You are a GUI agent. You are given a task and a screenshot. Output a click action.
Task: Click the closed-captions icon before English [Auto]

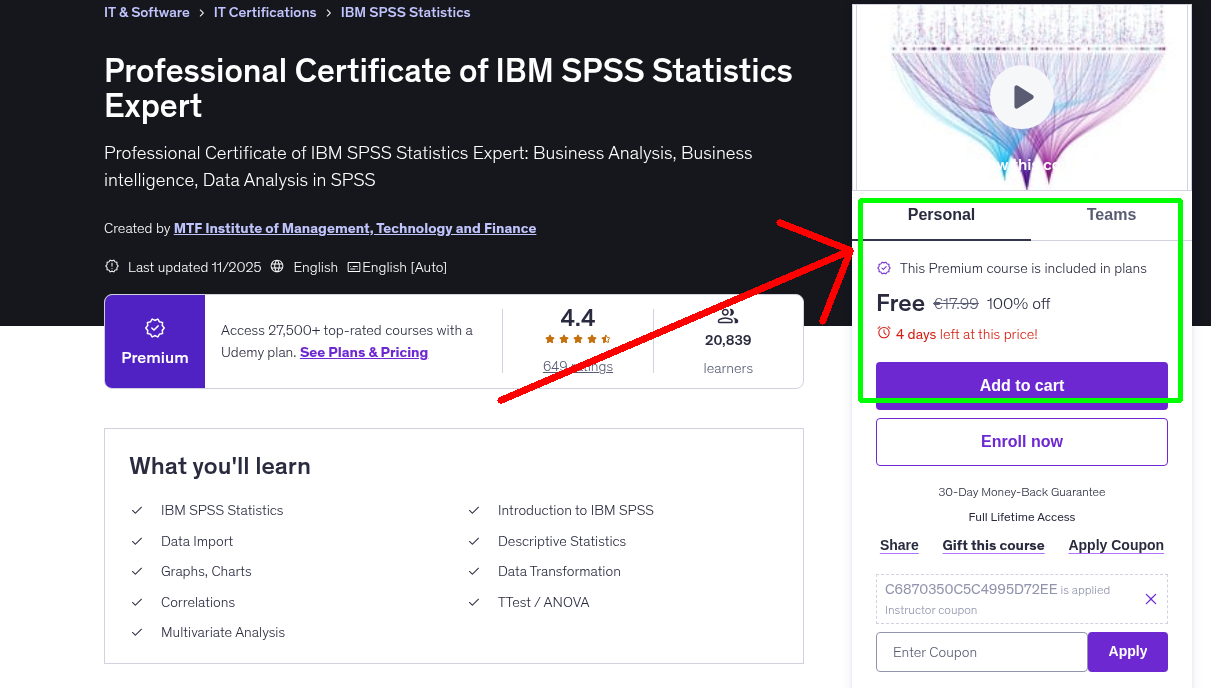(x=354, y=267)
